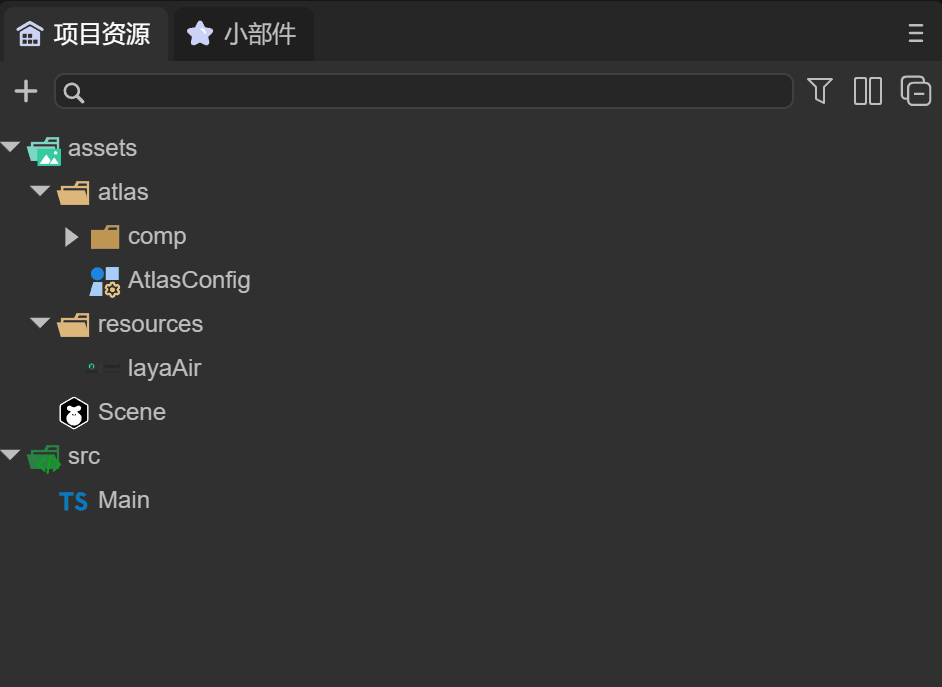Viewport: 942px width, 687px height.
Task: Click the collapse-all icon
Action: [916, 91]
